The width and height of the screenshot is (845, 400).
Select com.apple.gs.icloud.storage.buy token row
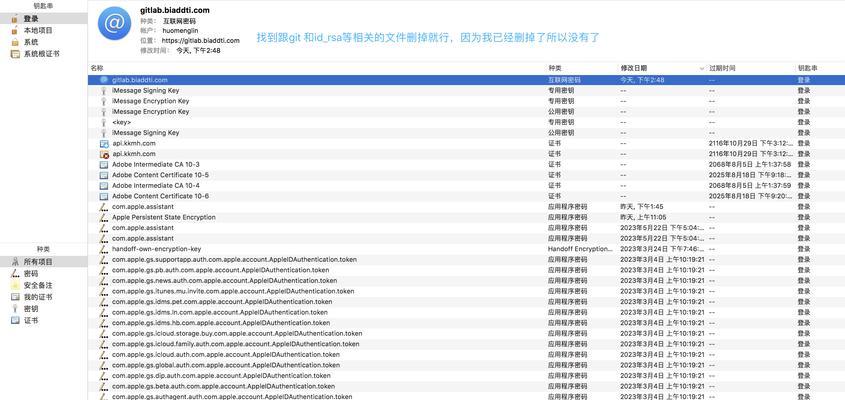pos(466,334)
